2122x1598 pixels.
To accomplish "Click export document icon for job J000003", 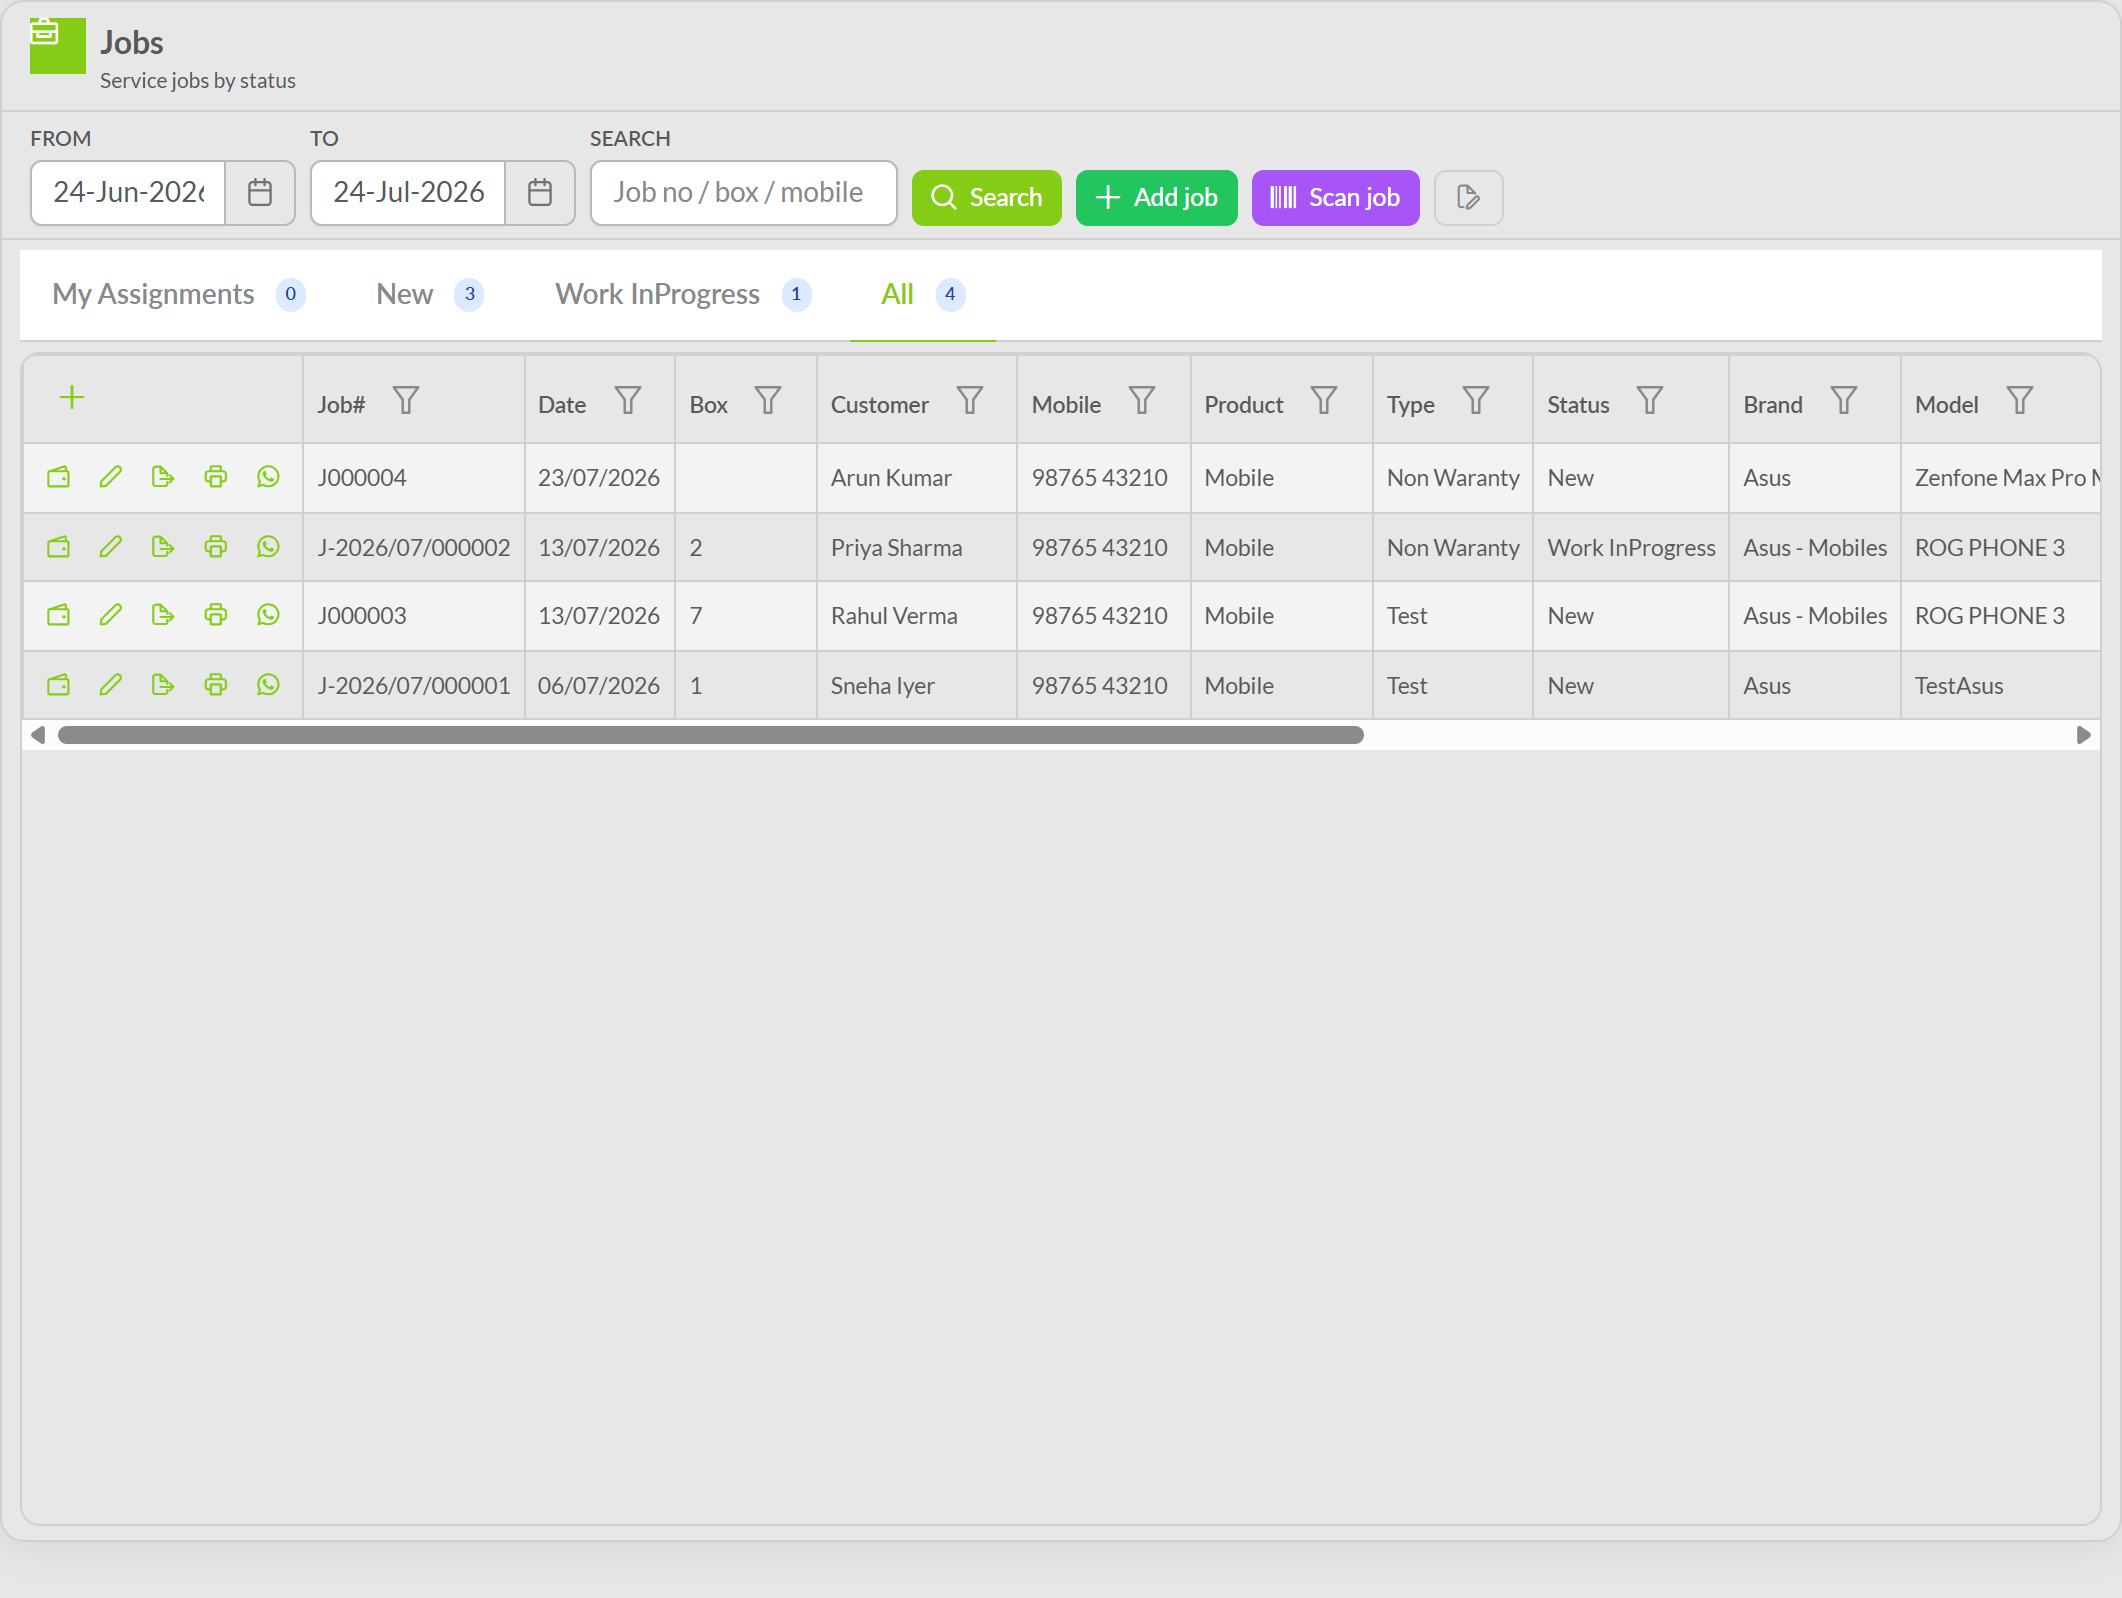I will [x=163, y=615].
